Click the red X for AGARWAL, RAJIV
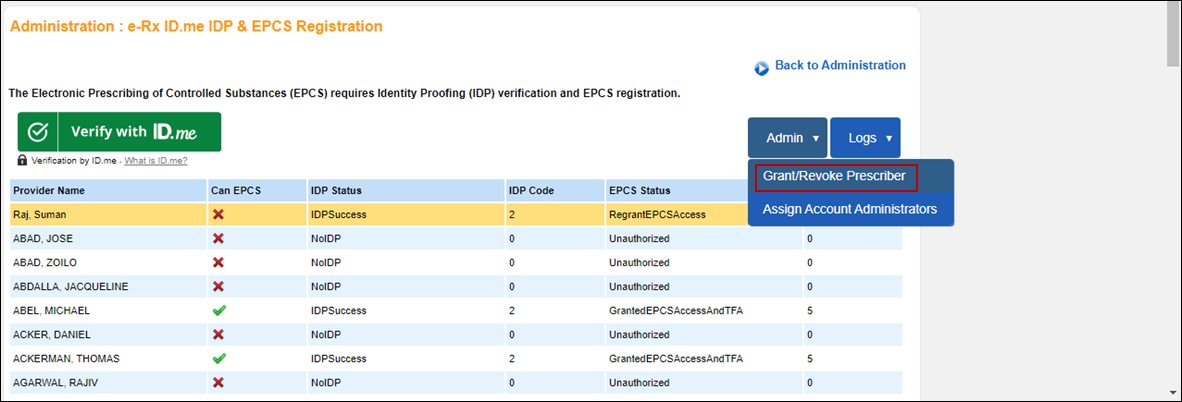 pyautogui.click(x=218, y=382)
